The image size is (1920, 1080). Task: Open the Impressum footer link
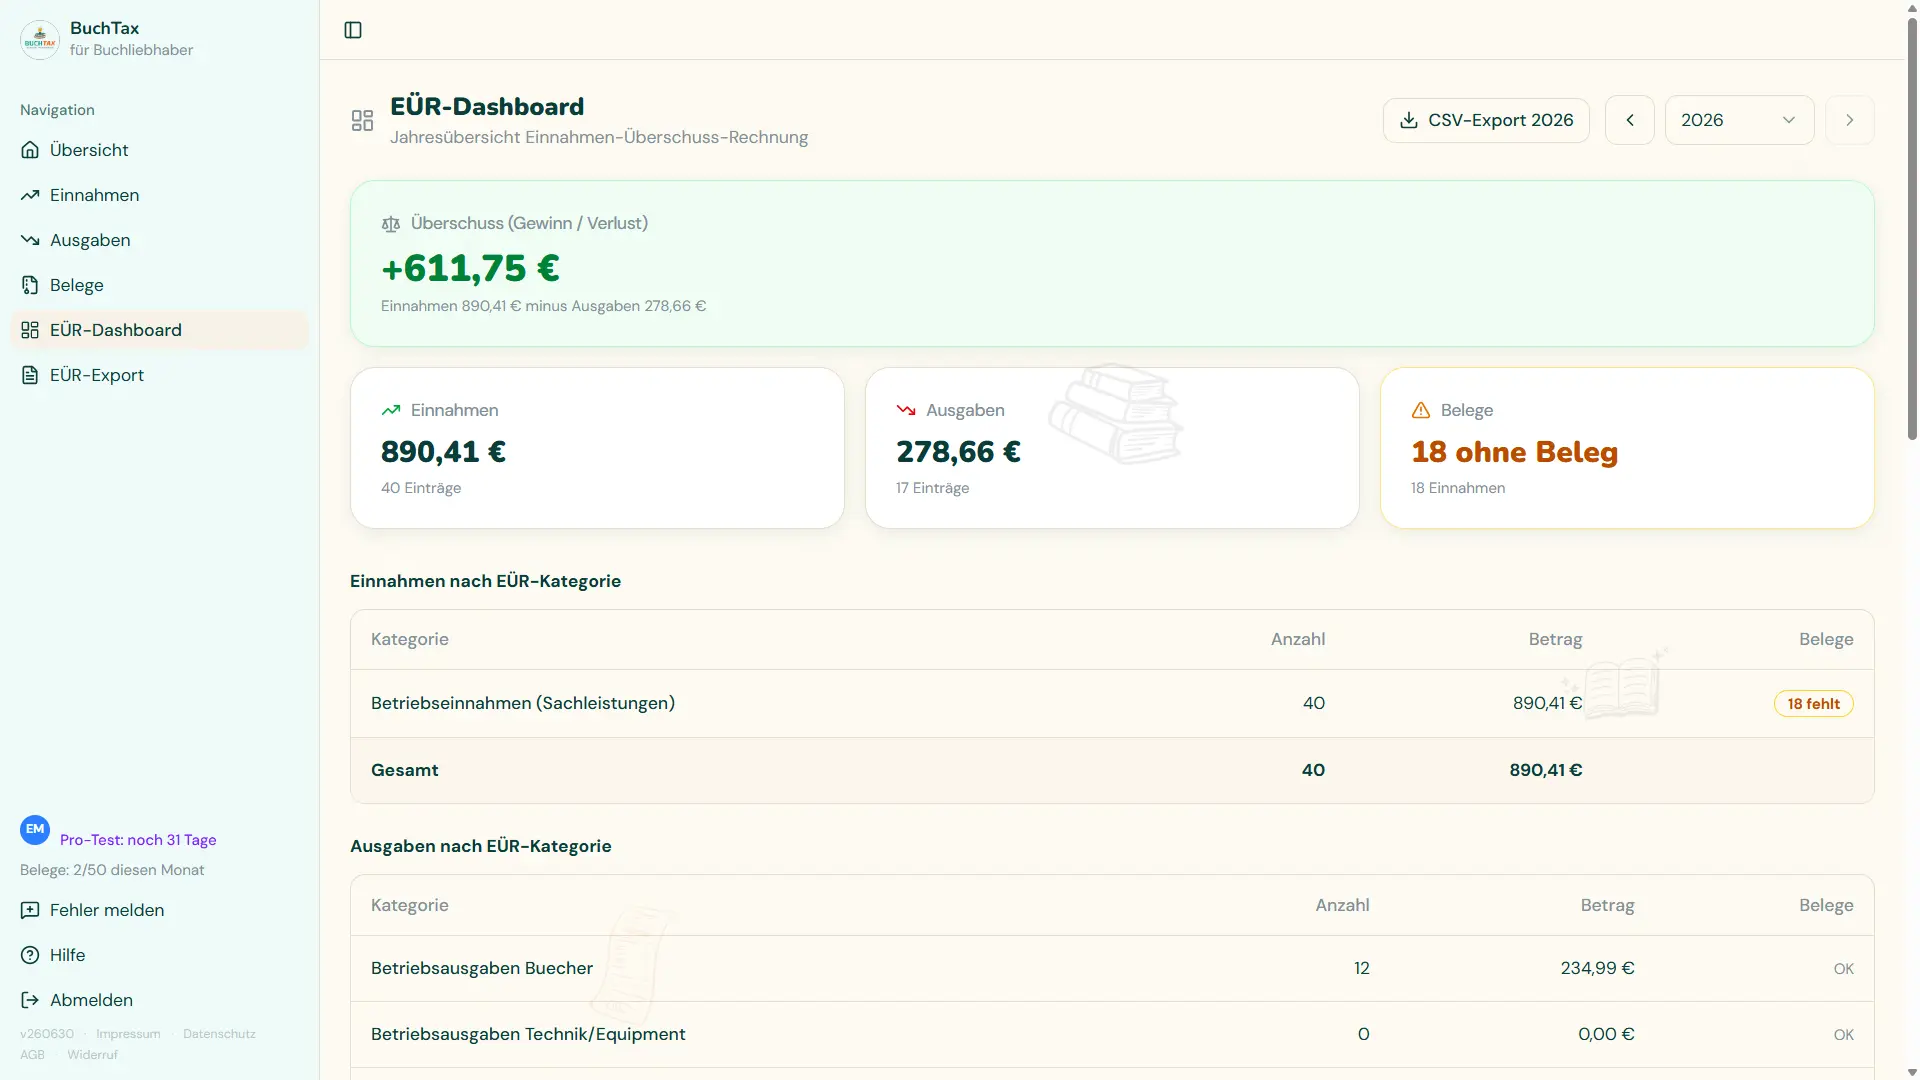coord(128,1034)
